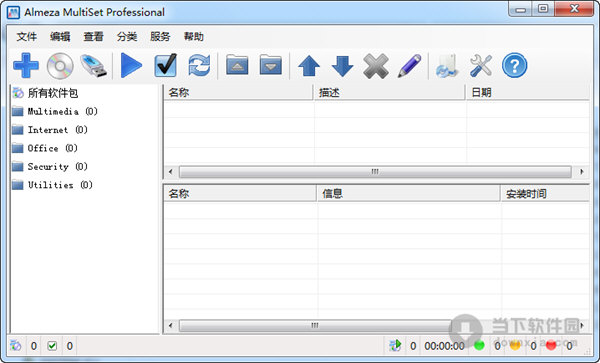Open the 分类 menu
The height and width of the screenshot is (363, 600).
[127, 37]
